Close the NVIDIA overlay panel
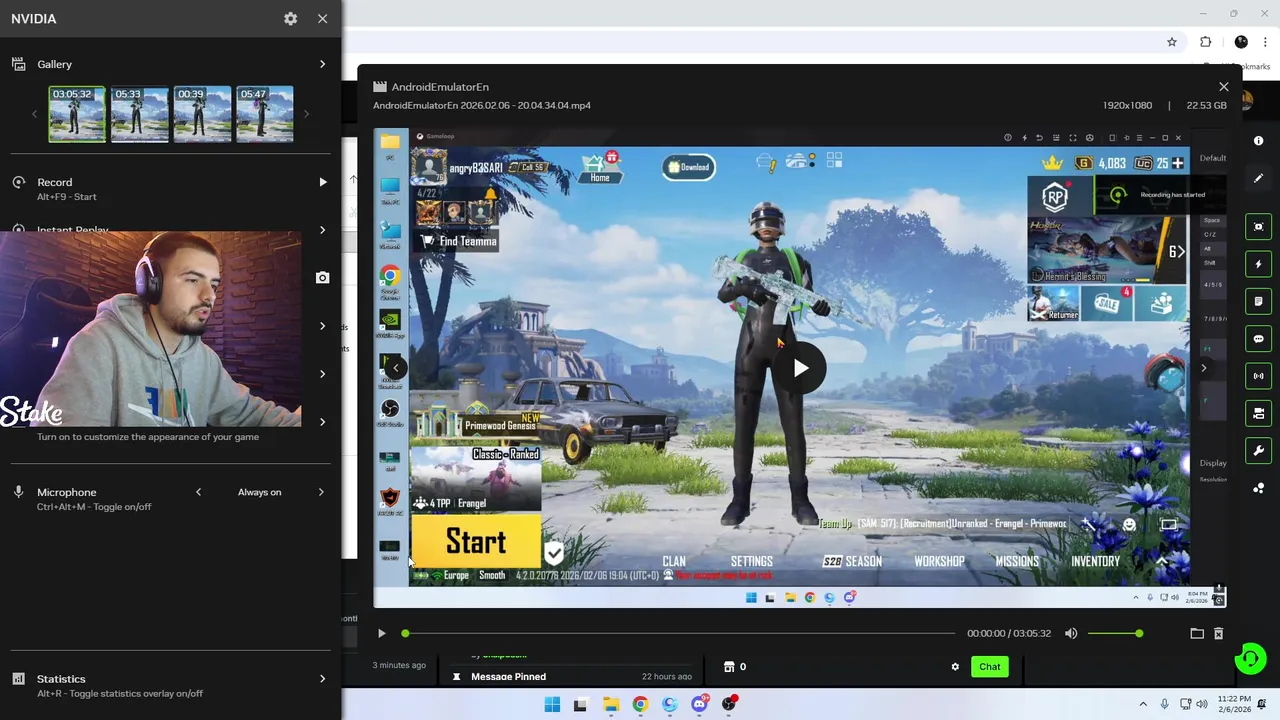The image size is (1280, 720). pos(322,18)
